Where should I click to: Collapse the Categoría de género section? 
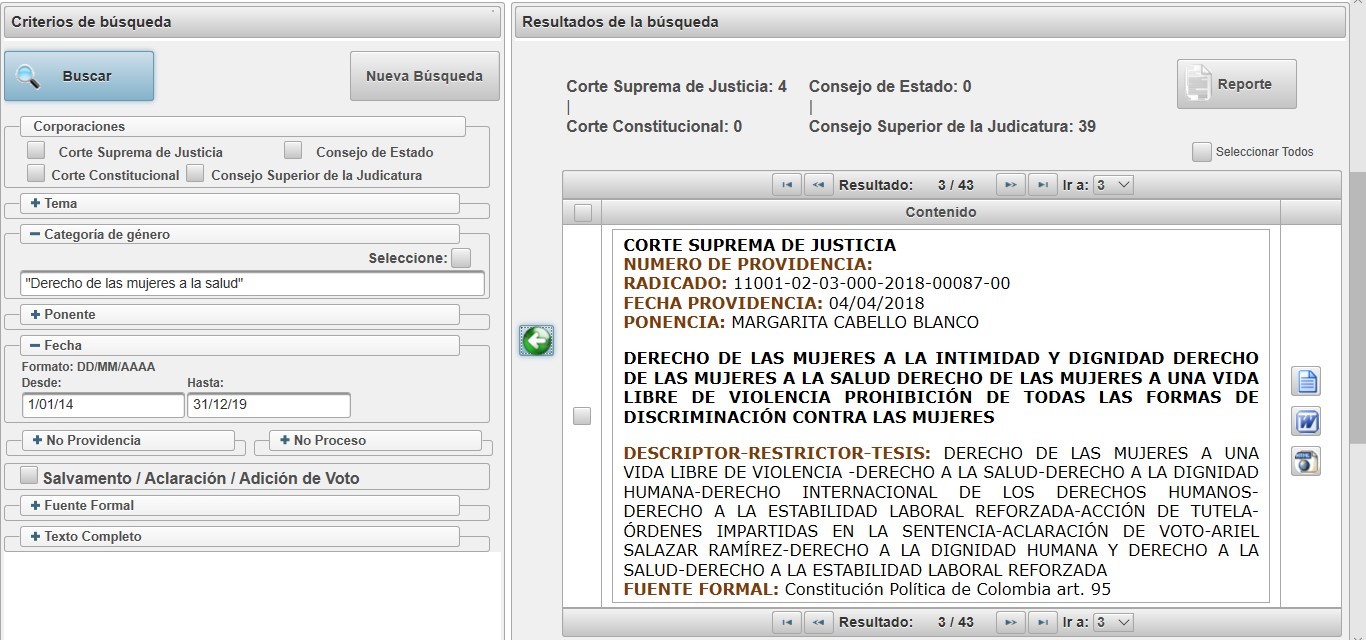tap(36, 234)
